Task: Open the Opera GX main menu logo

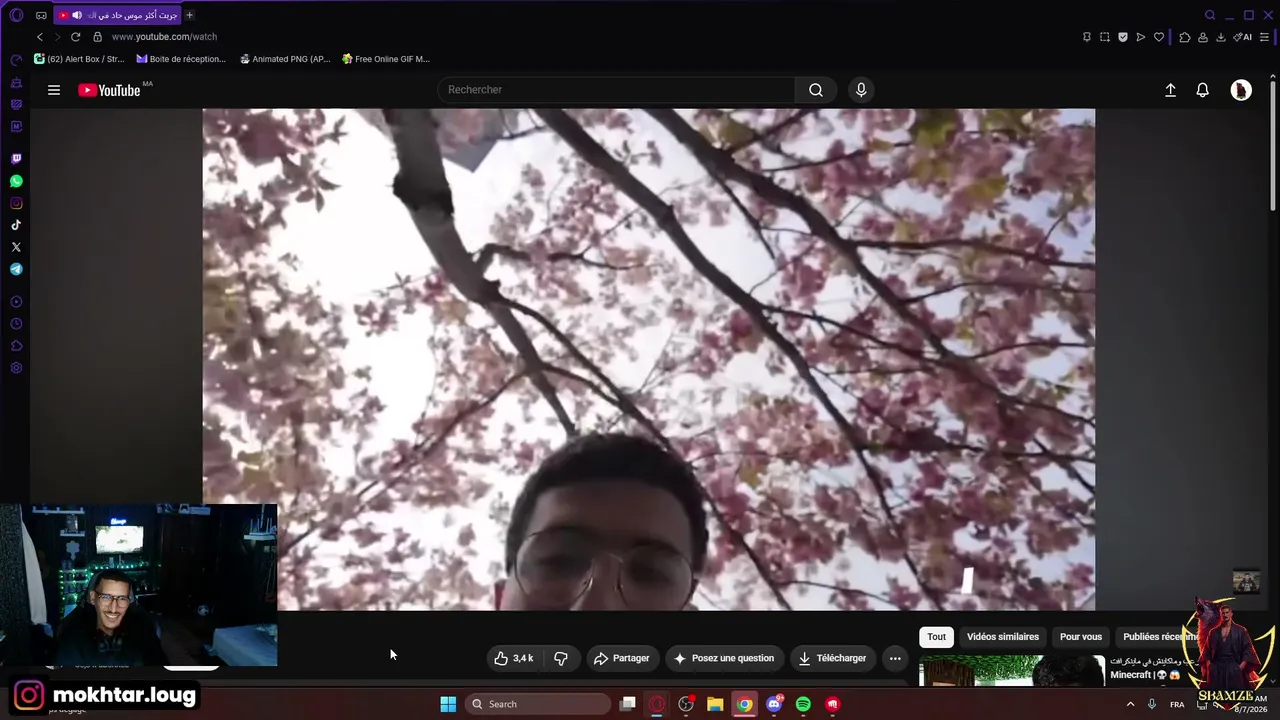Action: pyautogui.click(x=16, y=15)
